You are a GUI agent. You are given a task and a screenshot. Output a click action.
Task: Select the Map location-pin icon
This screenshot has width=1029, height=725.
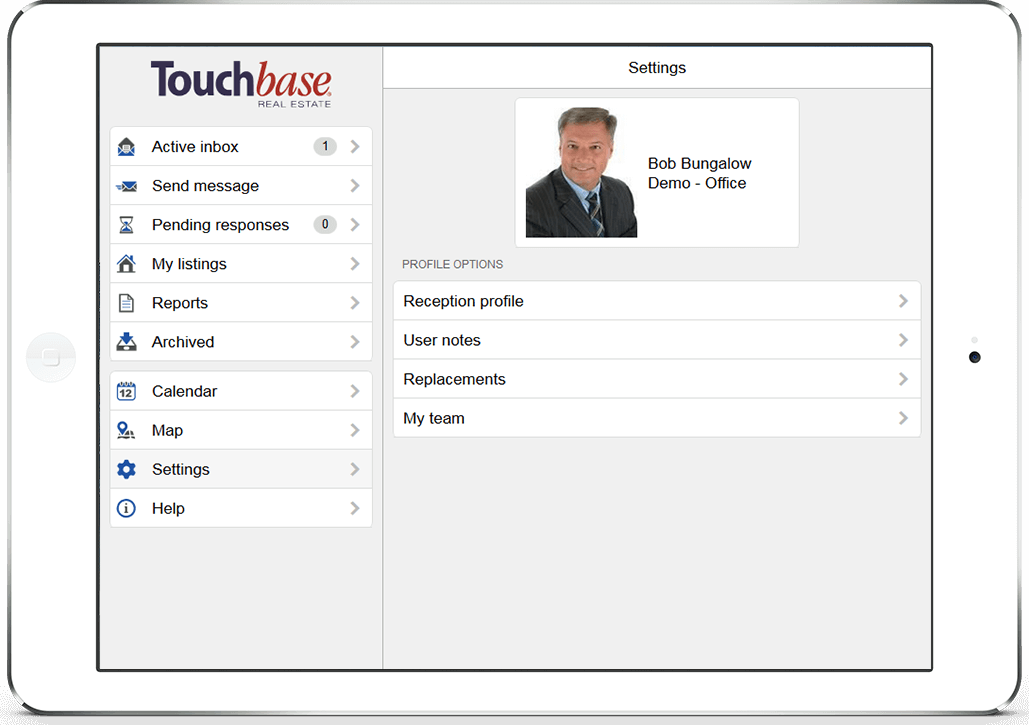tap(126, 430)
